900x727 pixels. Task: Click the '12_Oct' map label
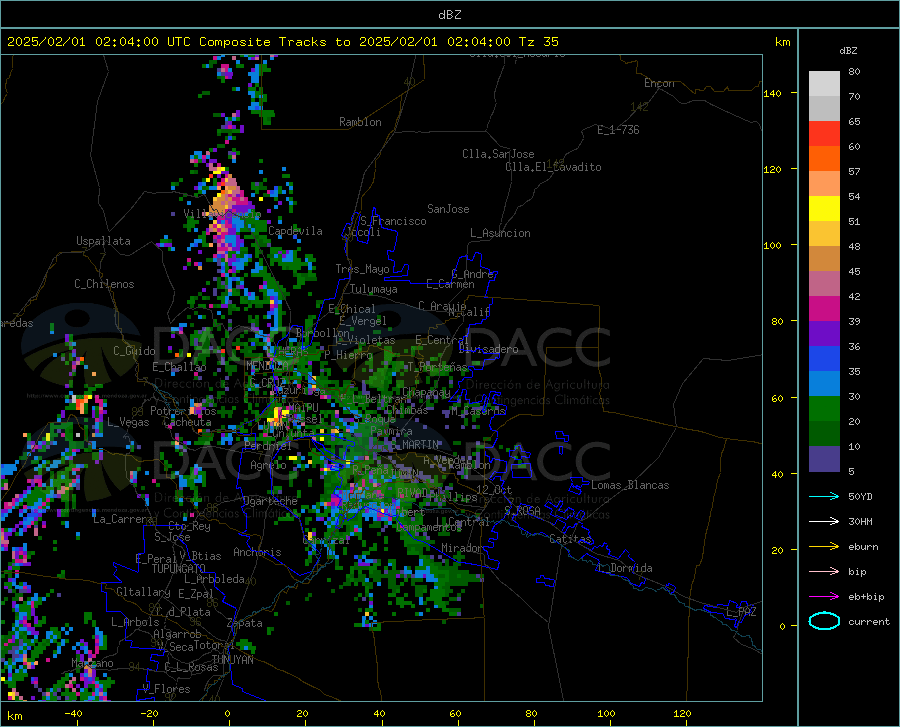click(494, 489)
